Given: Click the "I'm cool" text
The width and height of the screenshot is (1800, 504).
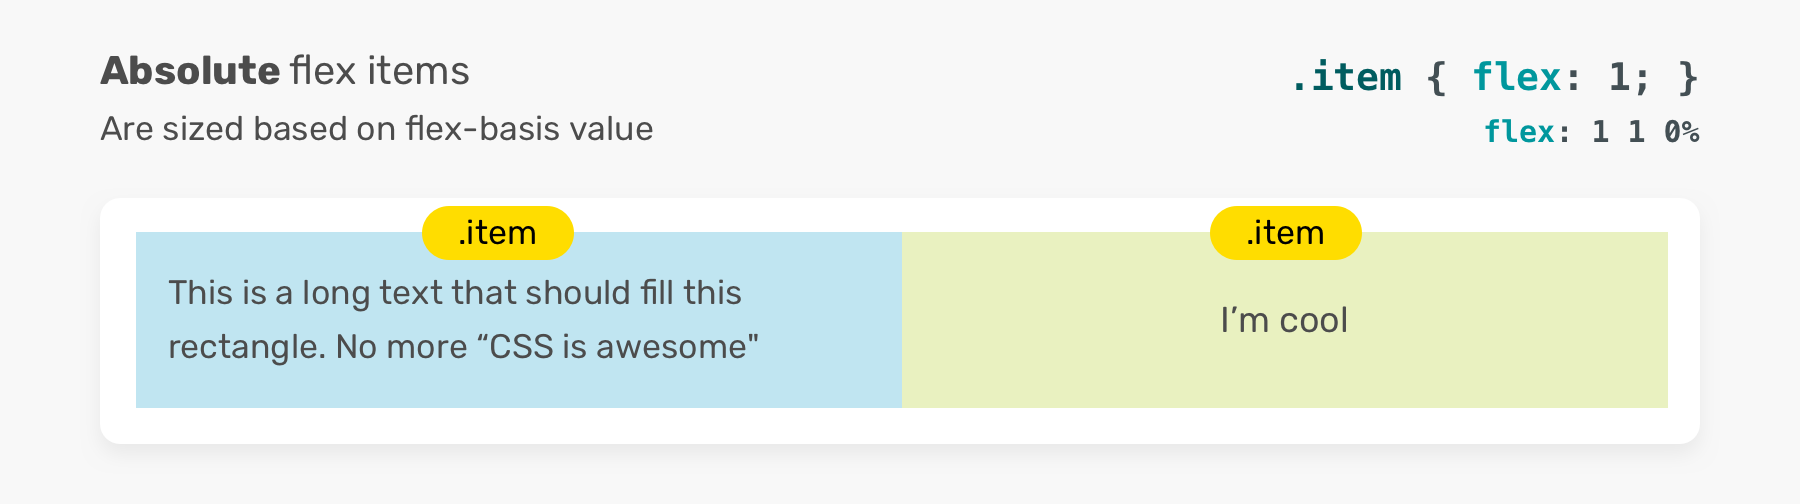Looking at the screenshot, I should [x=1284, y=320].
